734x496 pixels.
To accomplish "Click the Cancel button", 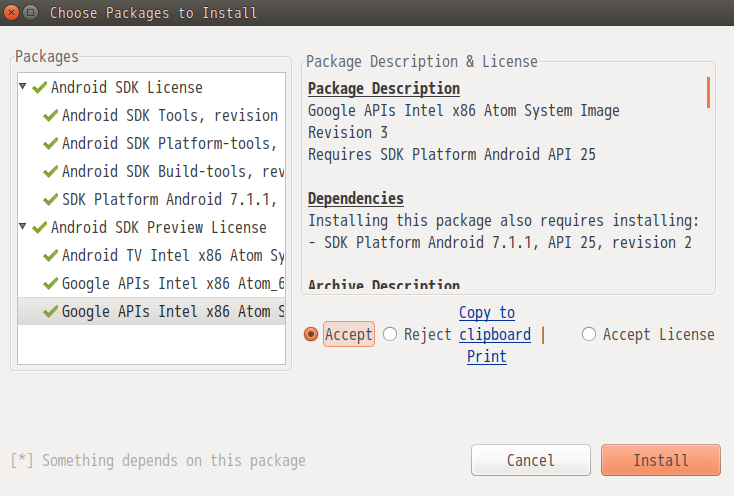I will (531, 460).
